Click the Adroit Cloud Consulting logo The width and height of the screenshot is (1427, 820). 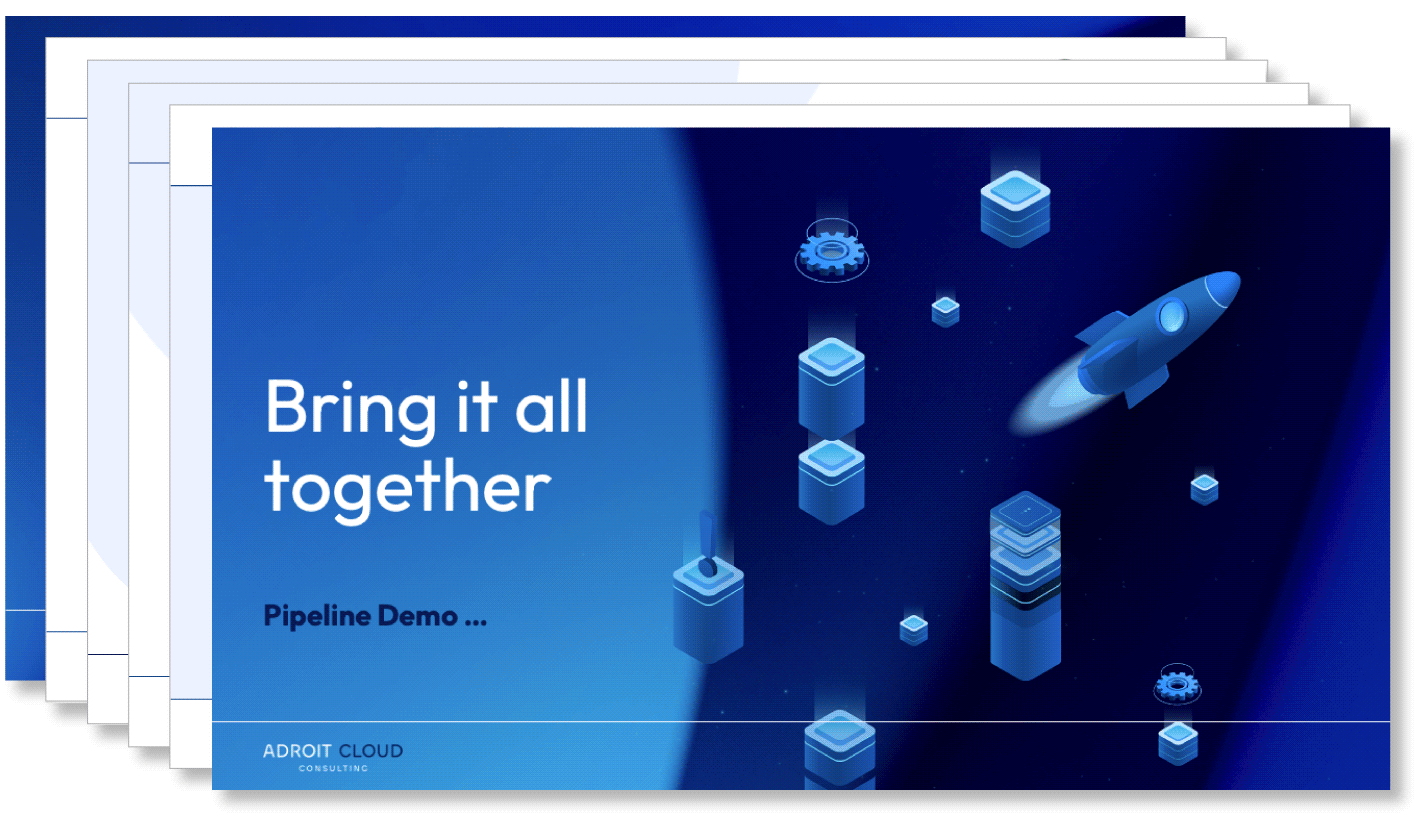click(x=333, y=756)
